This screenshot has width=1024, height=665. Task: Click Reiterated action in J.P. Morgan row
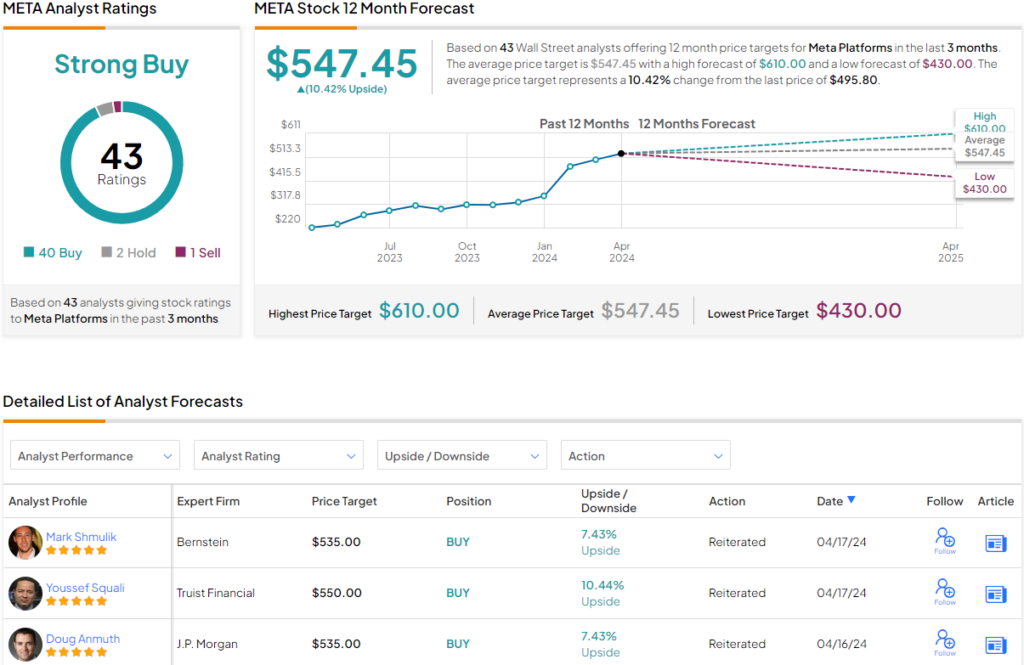coord(737,643)
